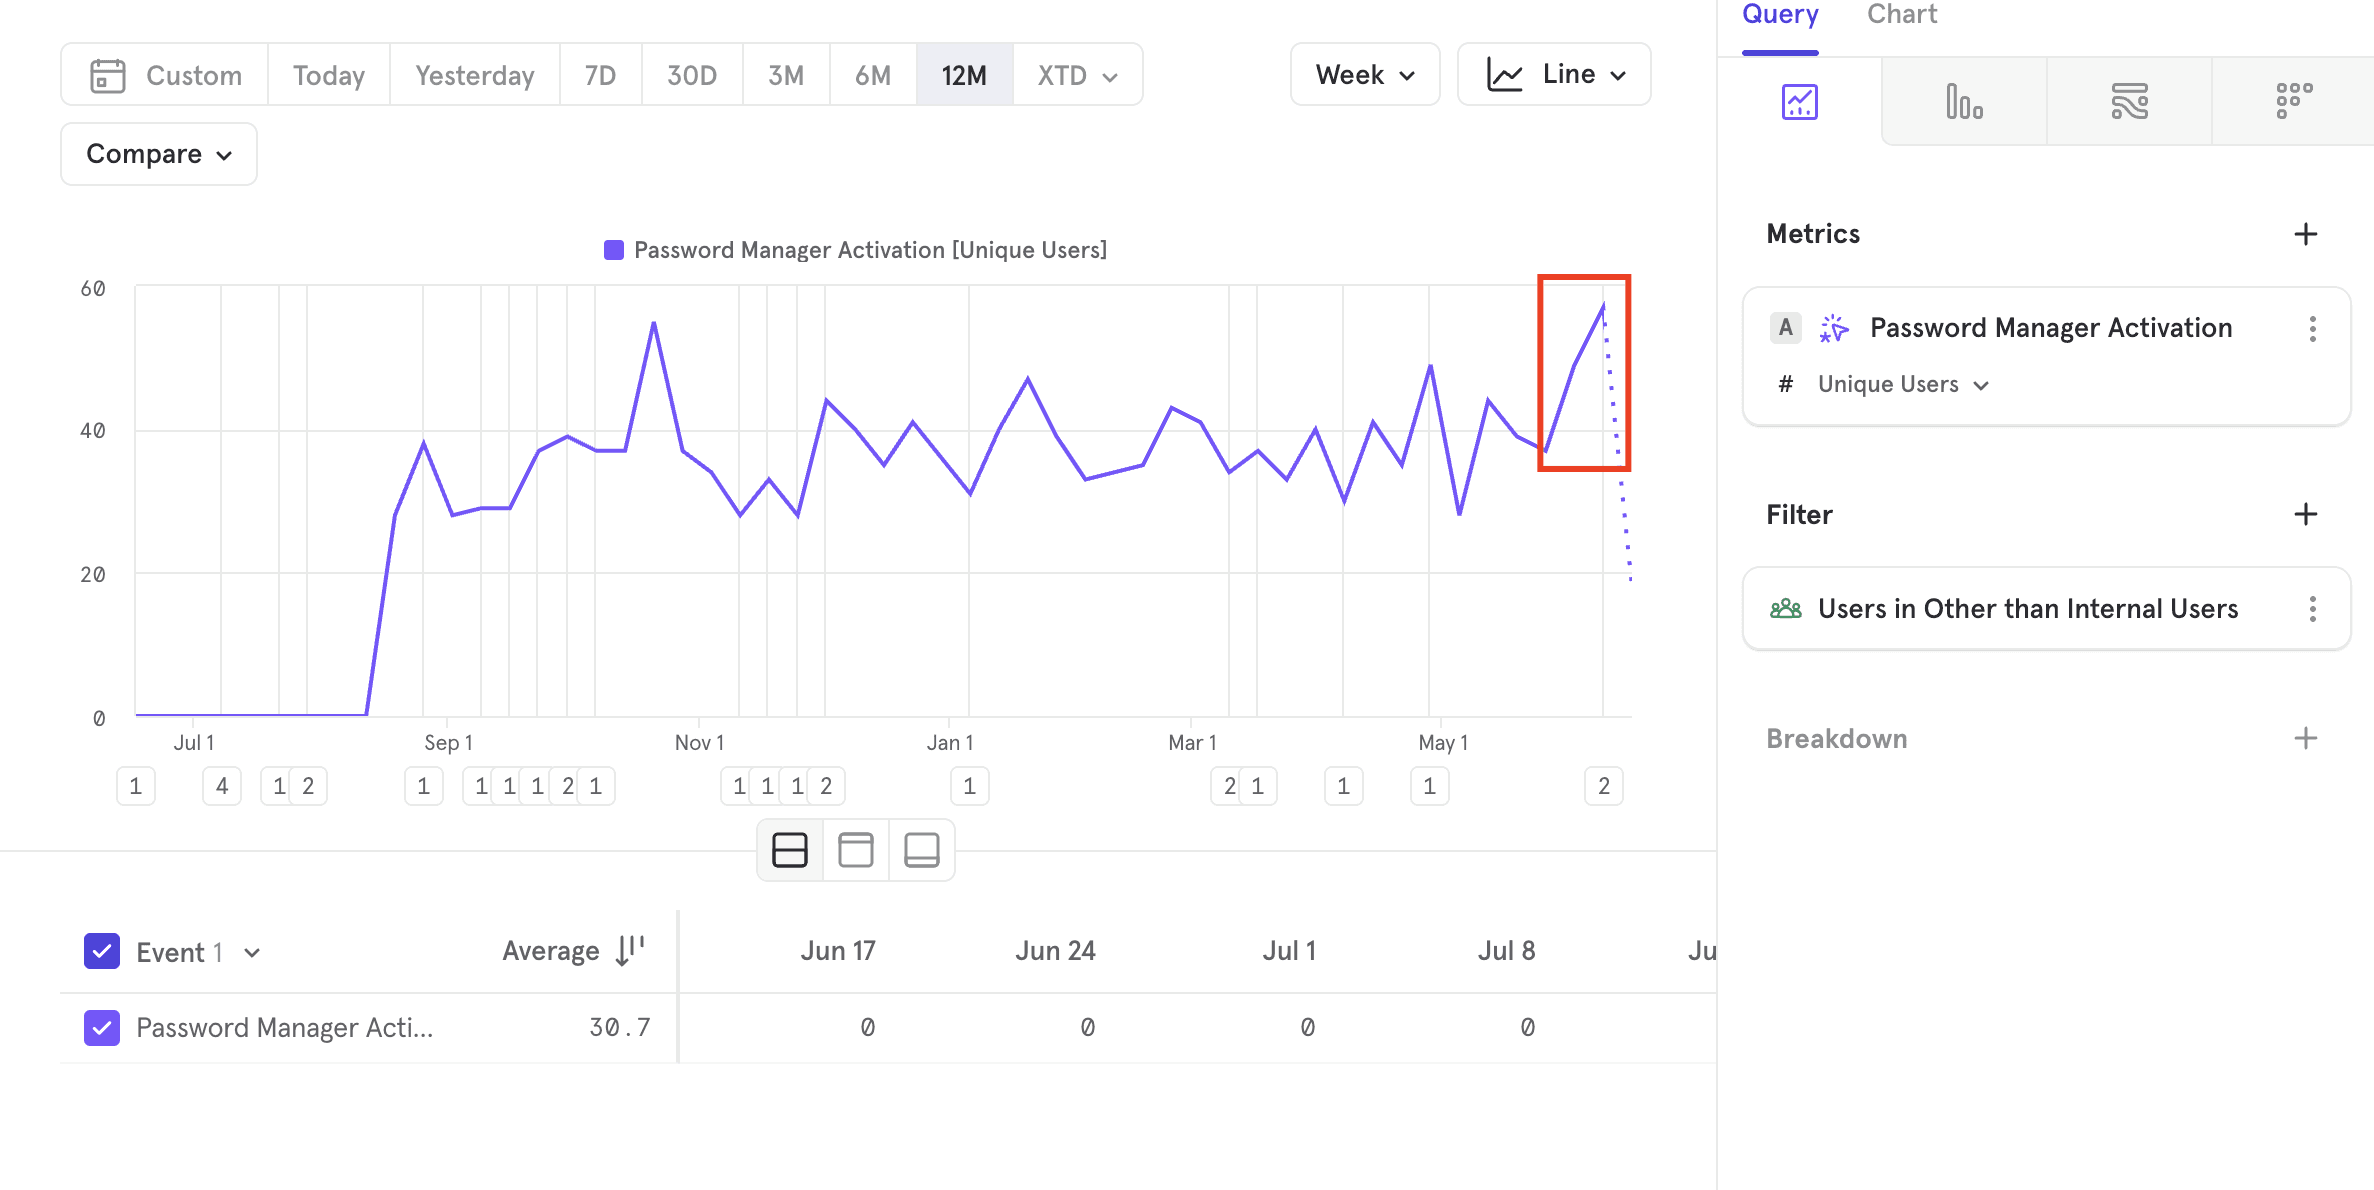Expand the Compare dropdown

point(159,154)
